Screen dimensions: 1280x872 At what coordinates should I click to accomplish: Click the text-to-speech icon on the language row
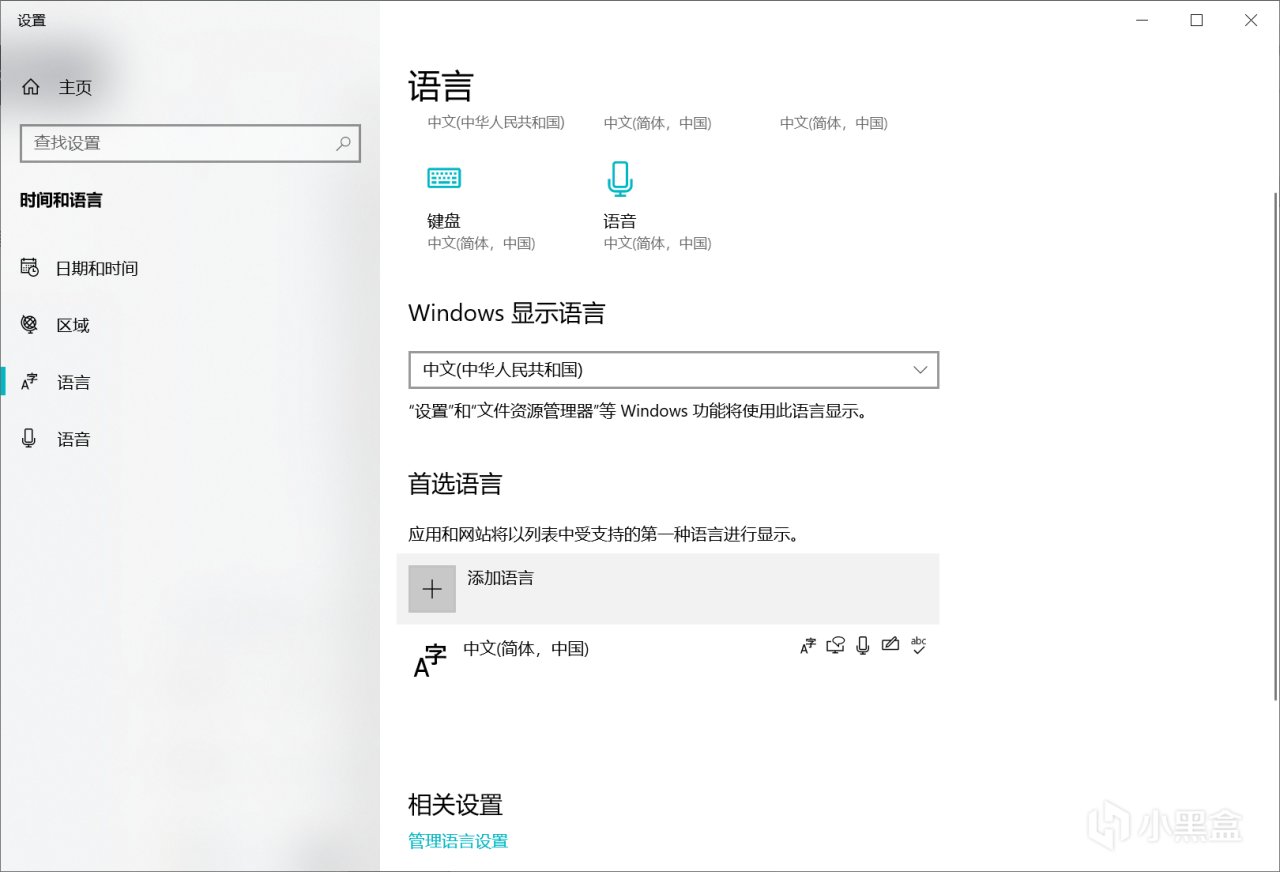(835, 646)
